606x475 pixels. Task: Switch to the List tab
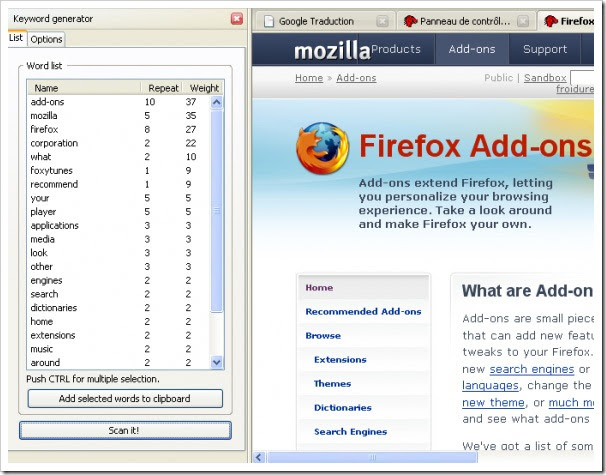17,38
